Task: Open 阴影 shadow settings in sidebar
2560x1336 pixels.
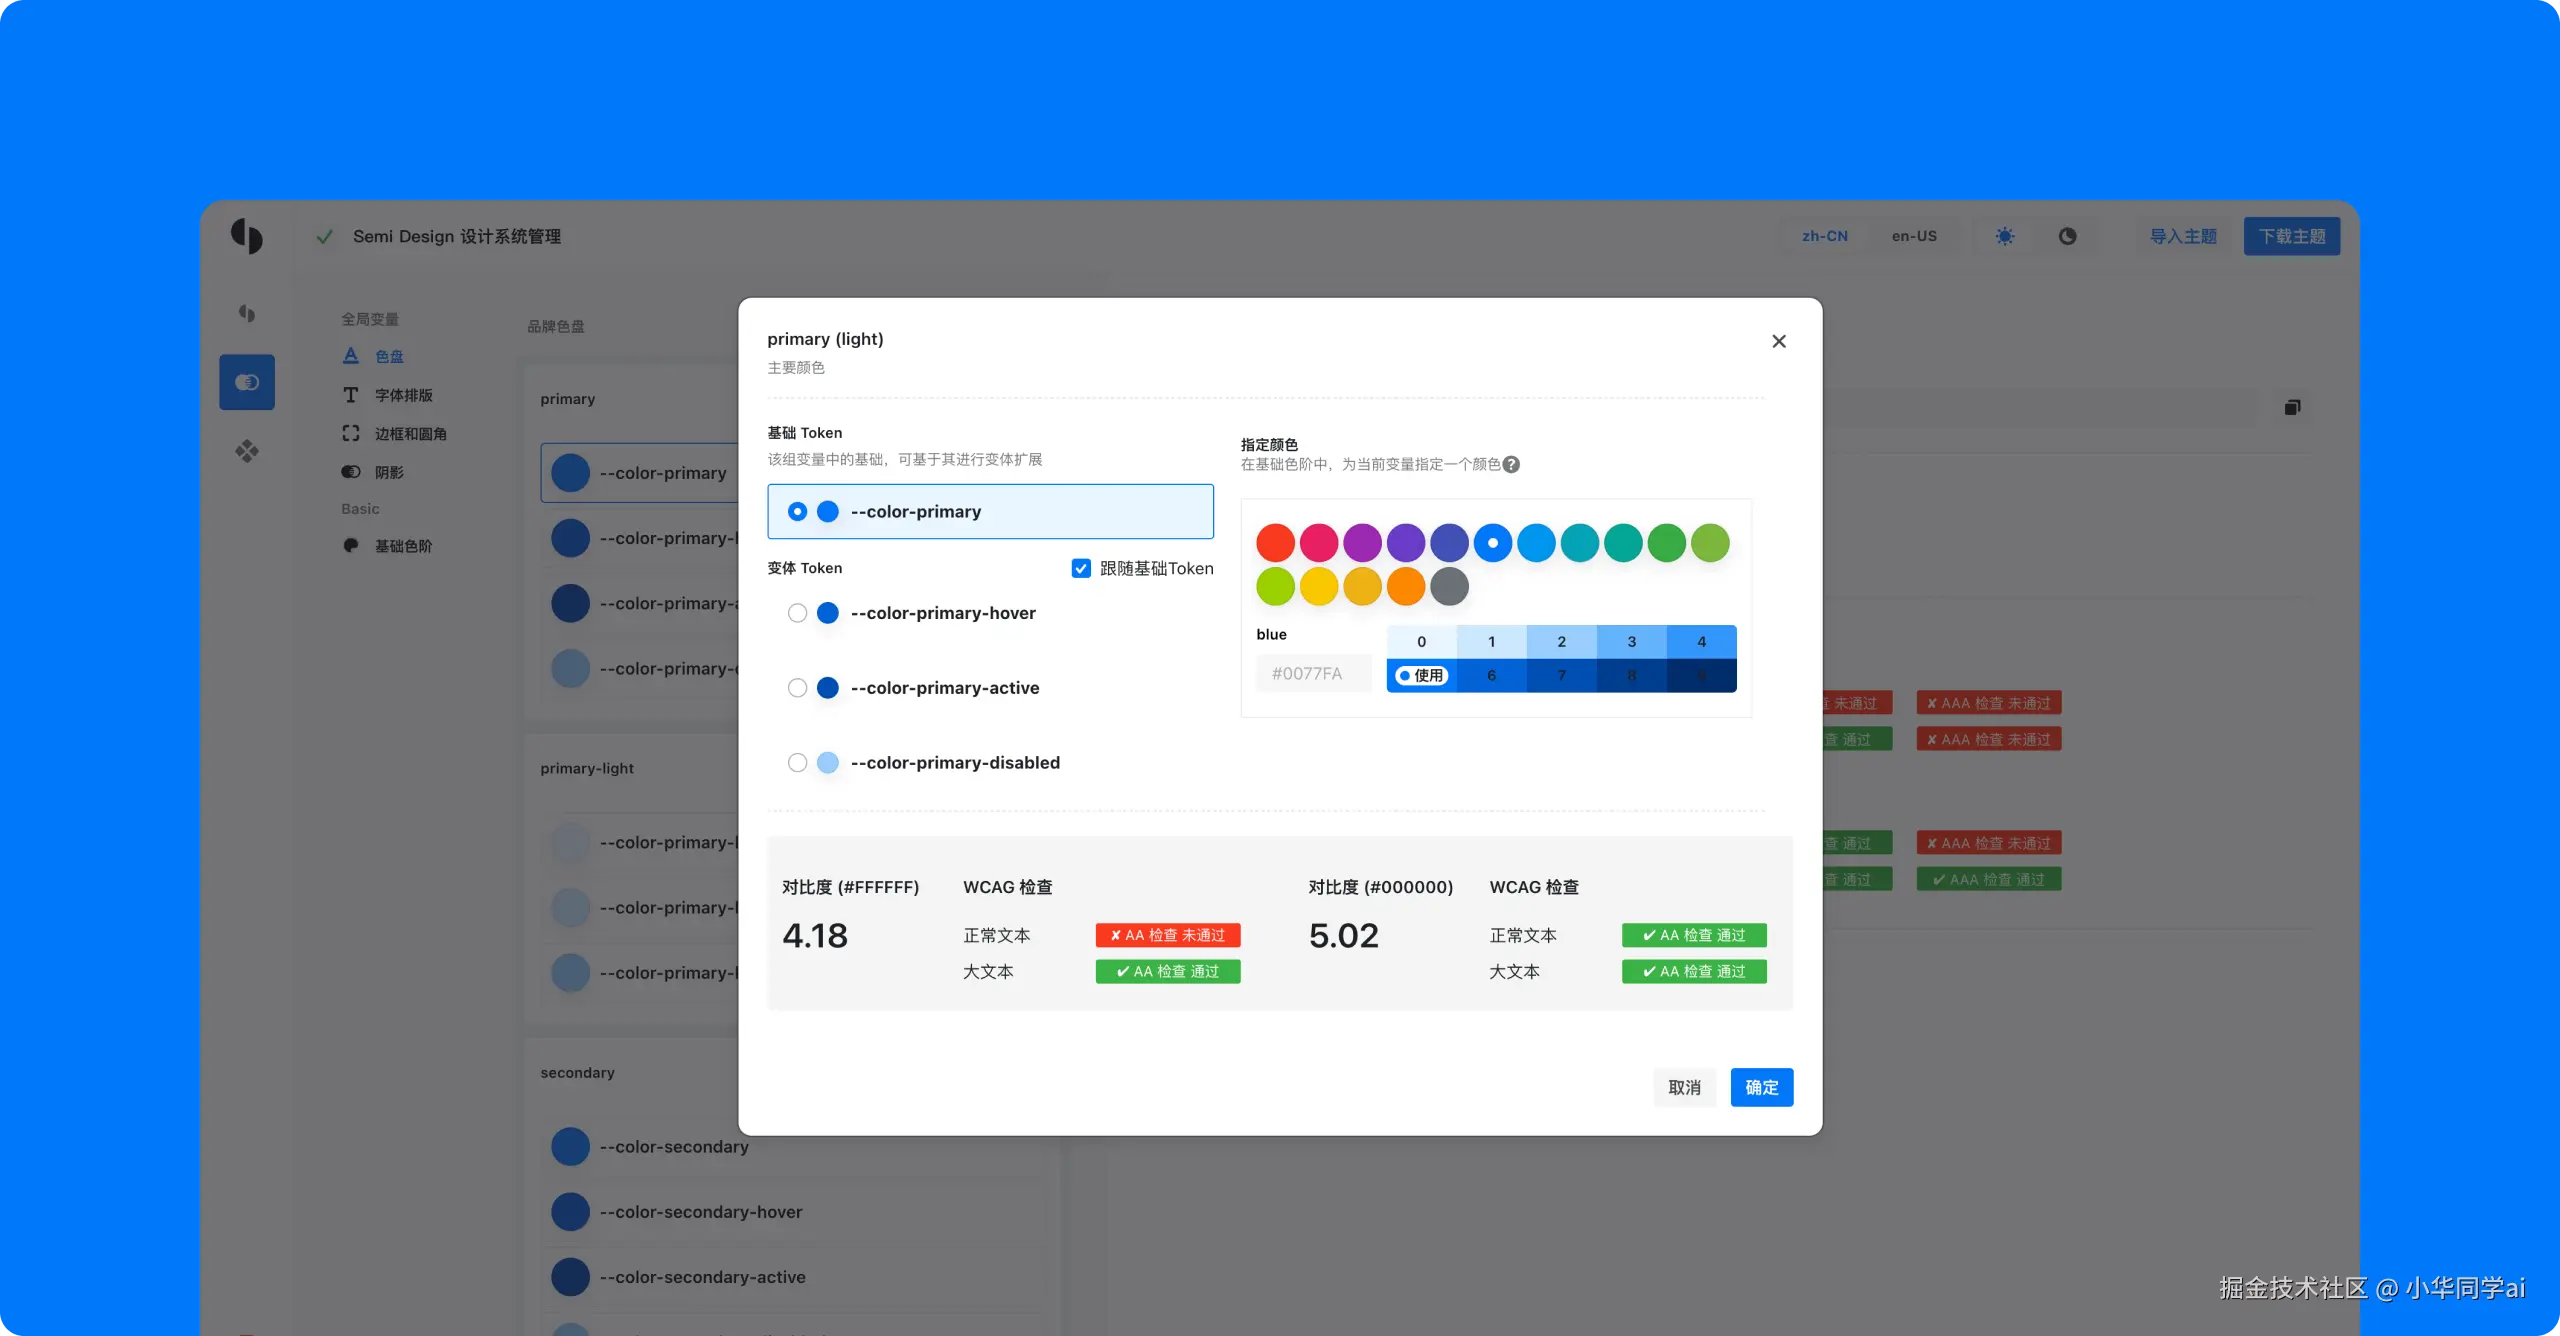Action: pyautogui.click(x=389, y=472)
